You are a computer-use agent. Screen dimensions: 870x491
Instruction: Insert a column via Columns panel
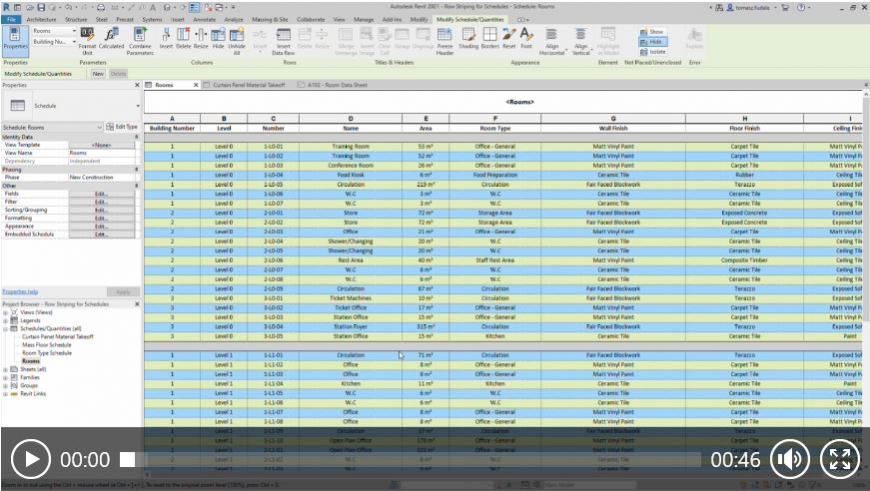[x=166, y=38]
